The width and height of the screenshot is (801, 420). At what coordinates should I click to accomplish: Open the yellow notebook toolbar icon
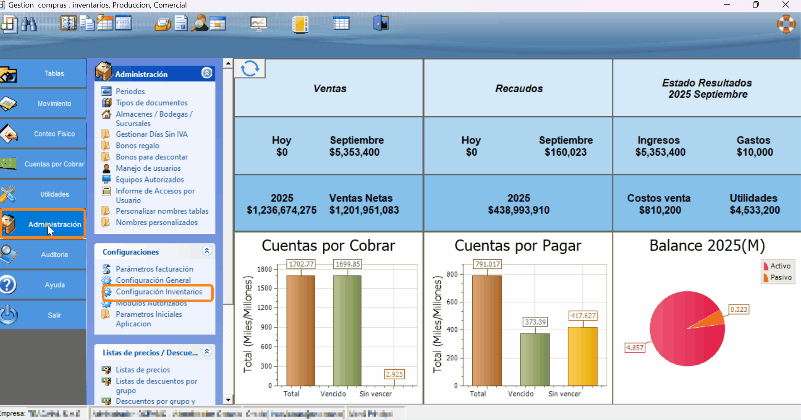300,23
